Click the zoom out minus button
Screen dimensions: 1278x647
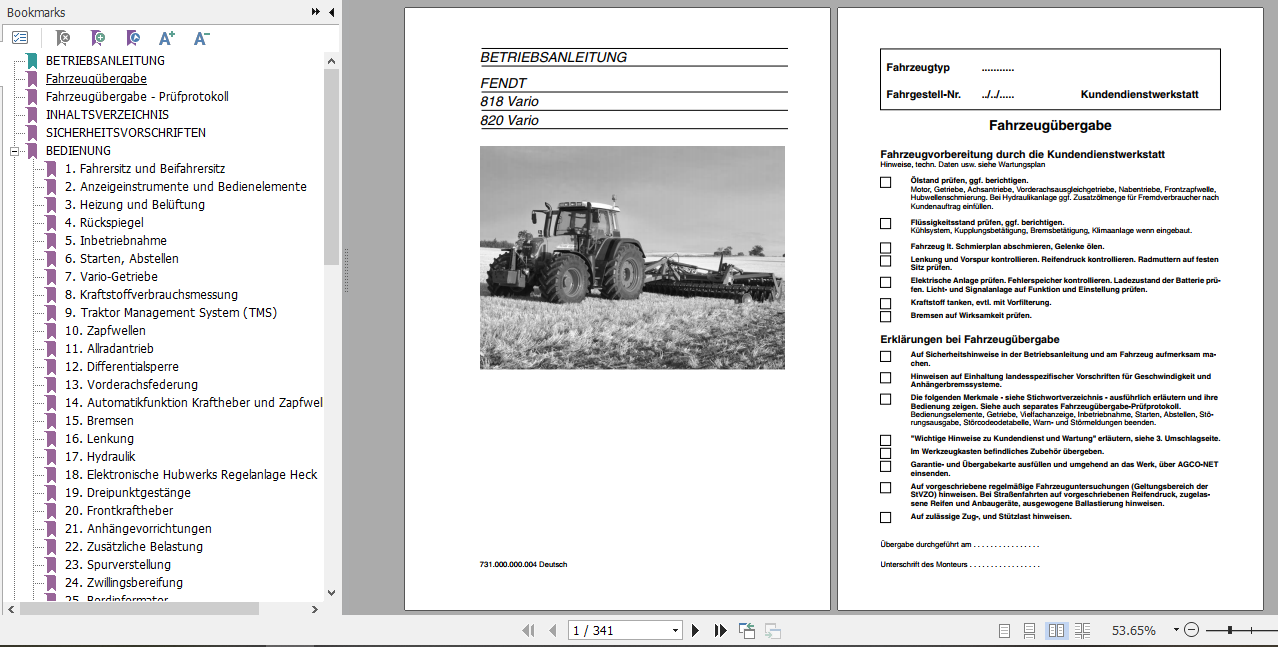pos(1191,630)
